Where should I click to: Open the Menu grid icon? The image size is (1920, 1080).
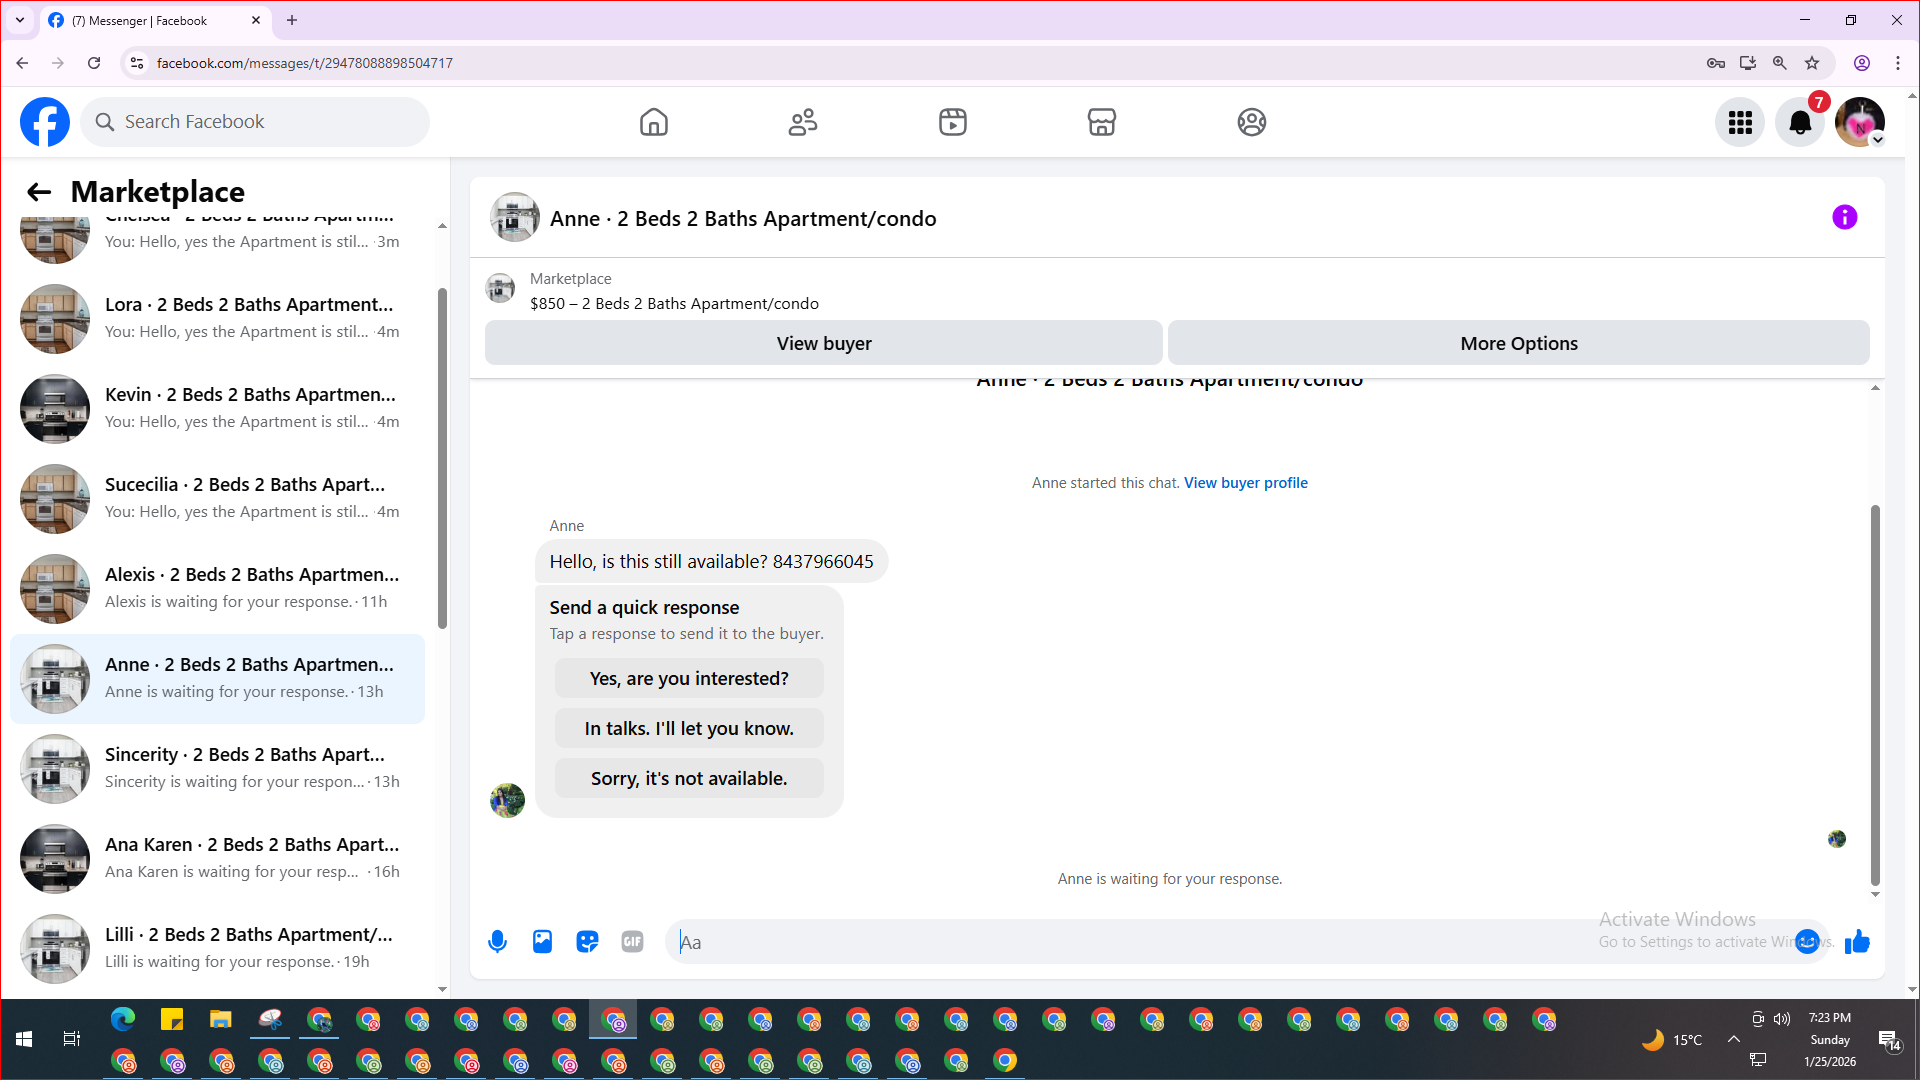click(1740, 122)
